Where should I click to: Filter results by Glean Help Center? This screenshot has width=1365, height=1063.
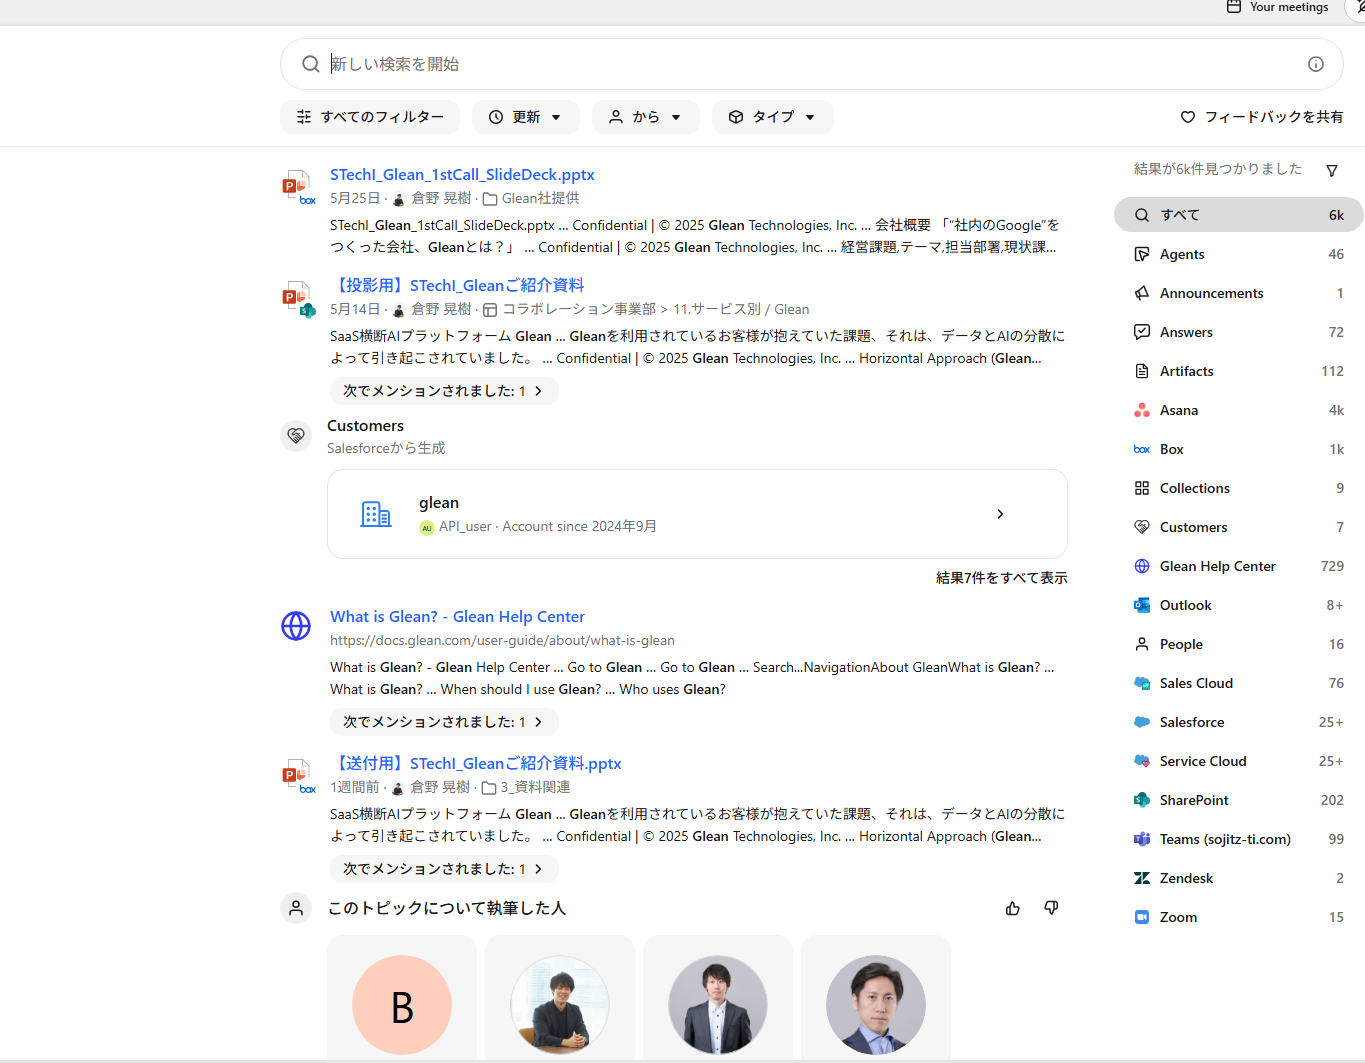[1238, 566]
